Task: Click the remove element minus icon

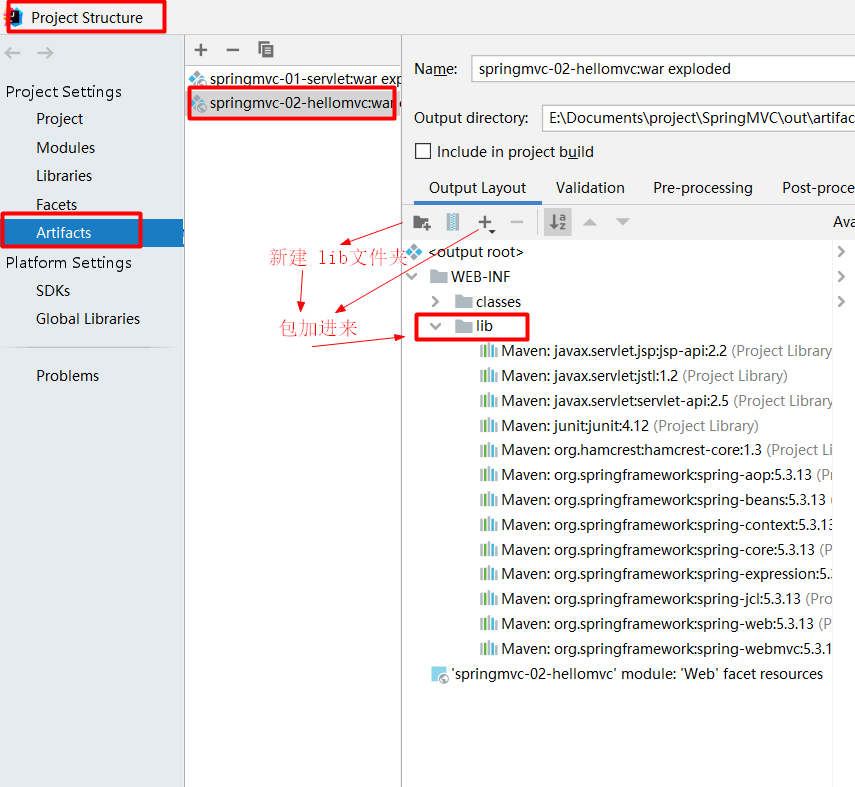Action: point(516,222)
